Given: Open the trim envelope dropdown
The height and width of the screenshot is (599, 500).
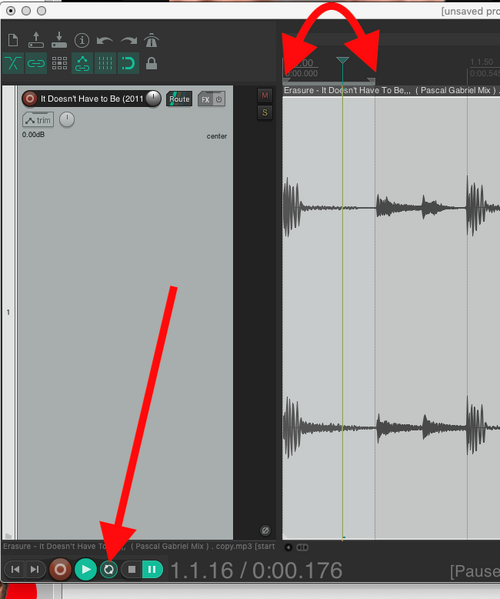Looking at the screenshot, I should (x=38, y=120).
